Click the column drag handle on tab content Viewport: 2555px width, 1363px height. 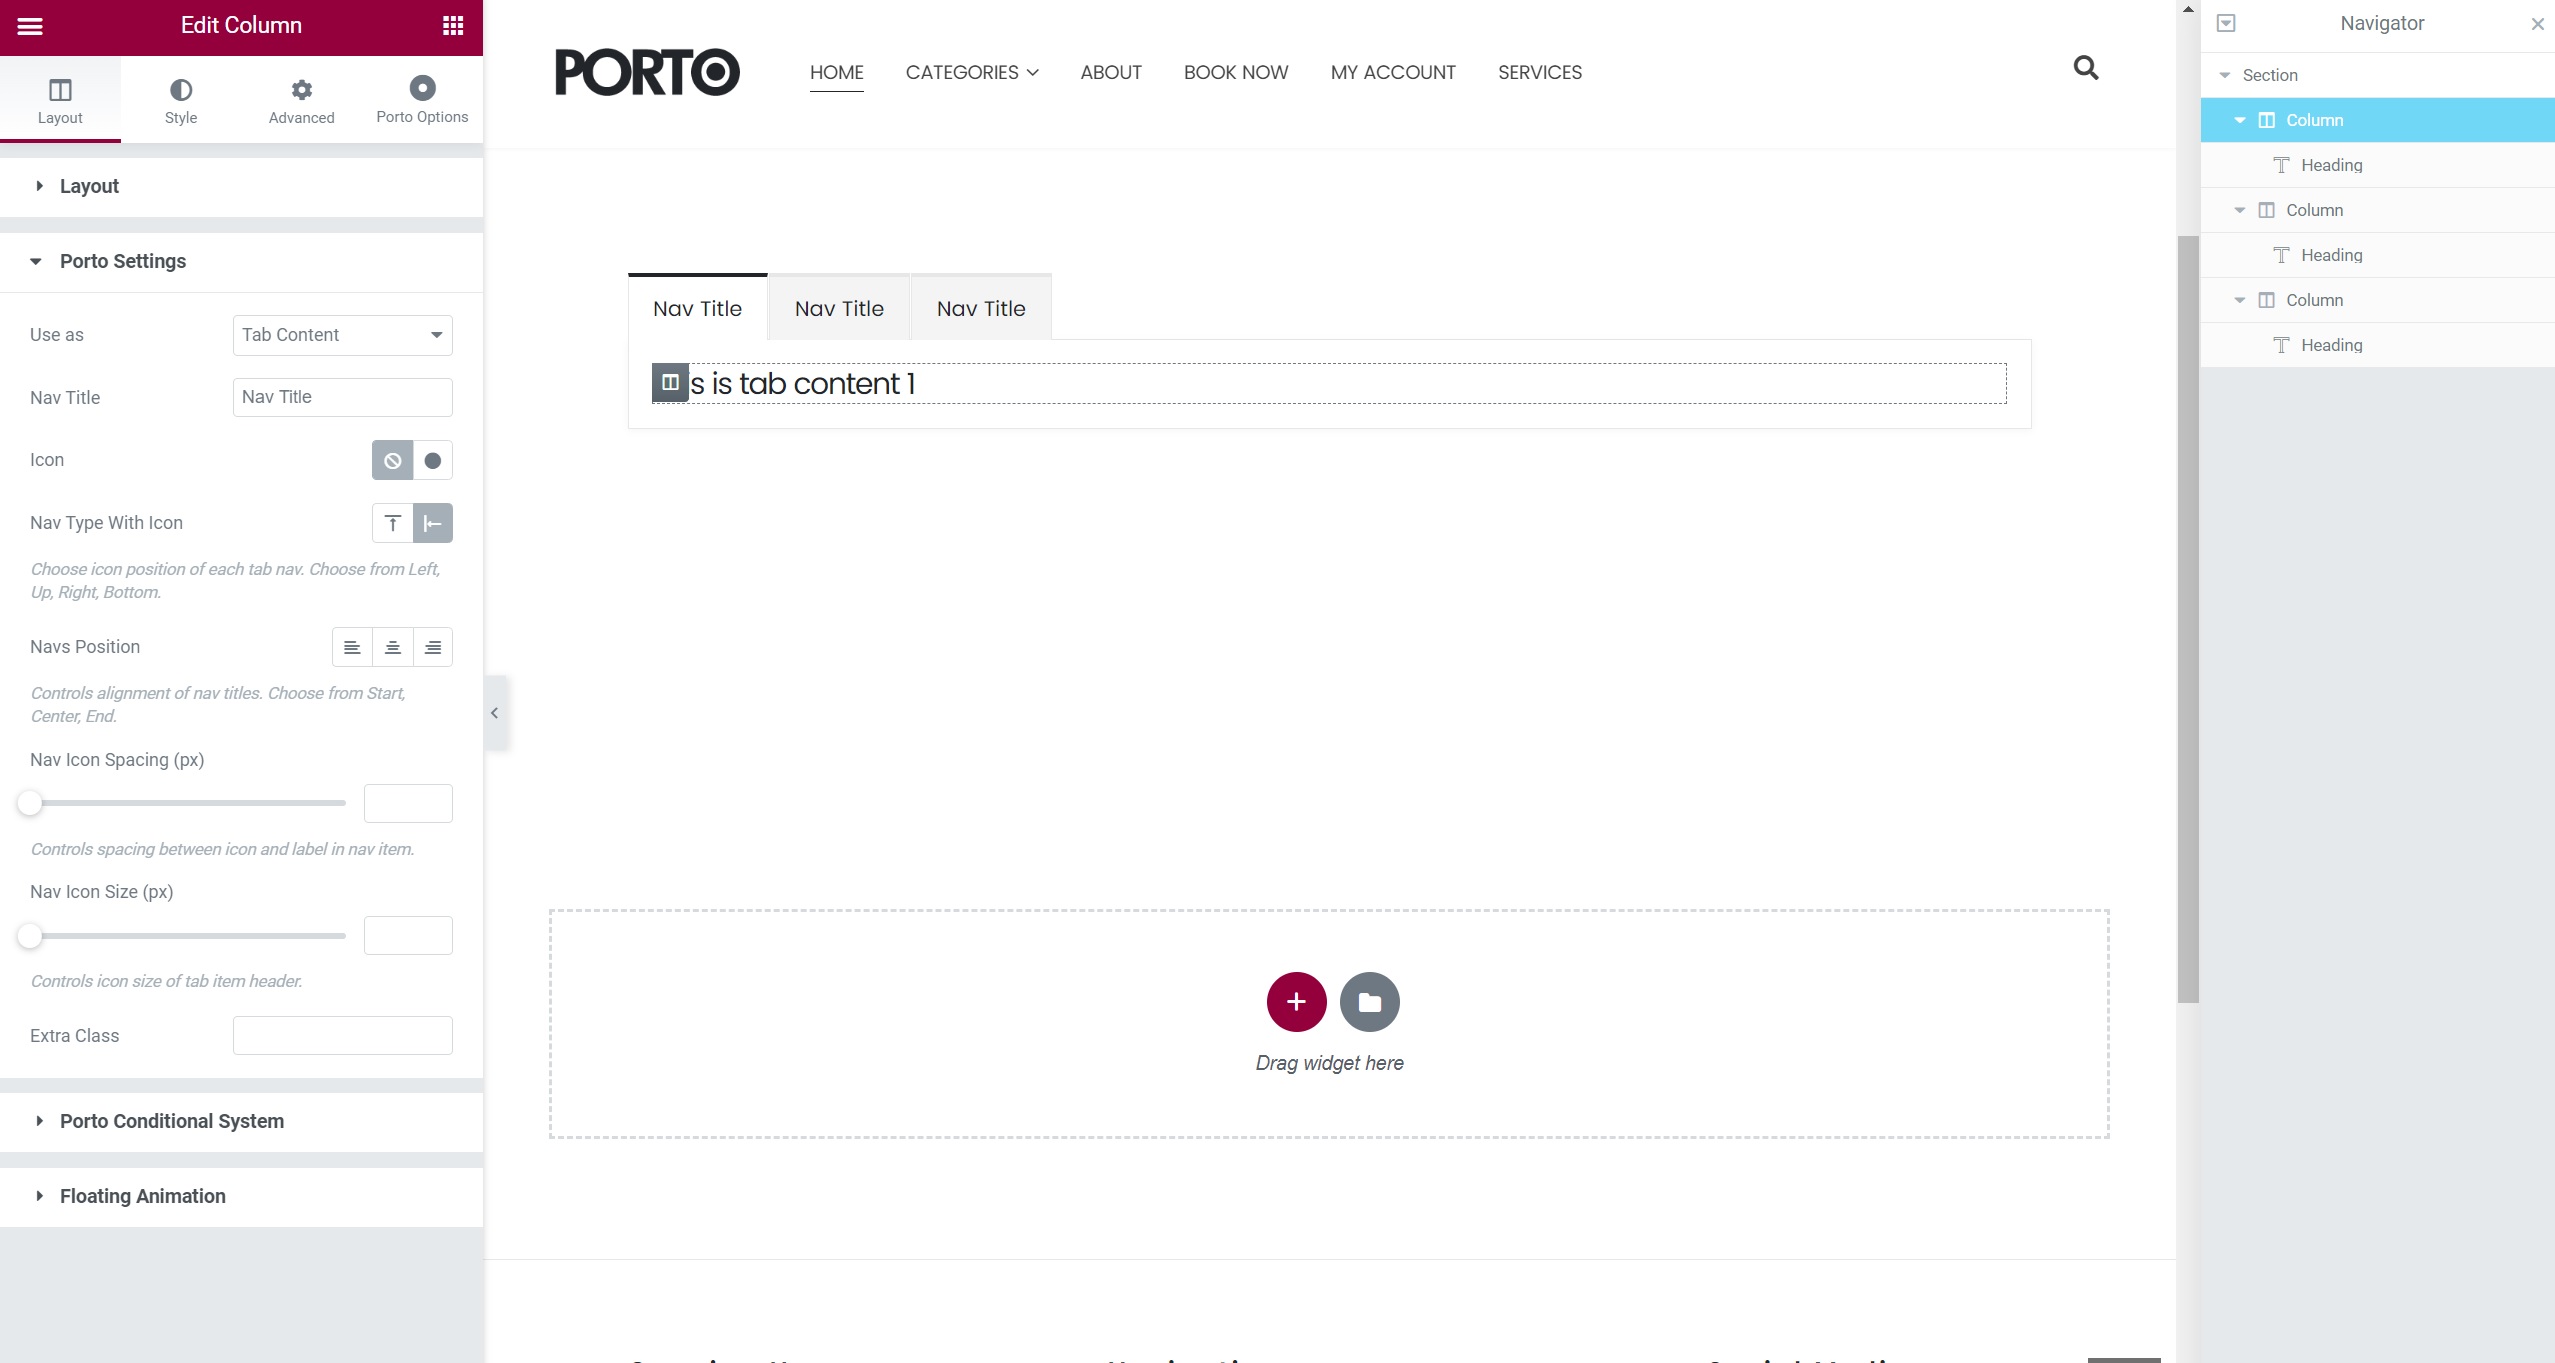pos(668,382)
